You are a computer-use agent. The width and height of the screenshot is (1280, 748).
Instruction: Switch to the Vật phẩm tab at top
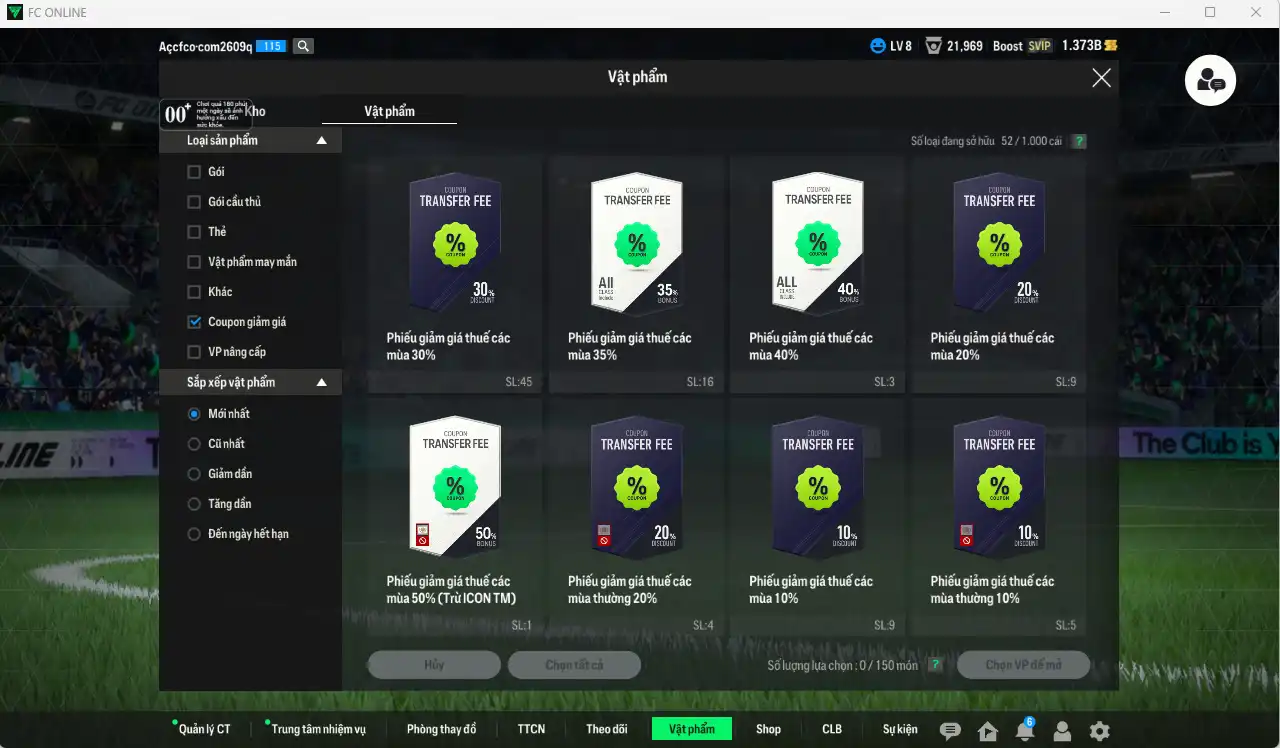[389, 111]
